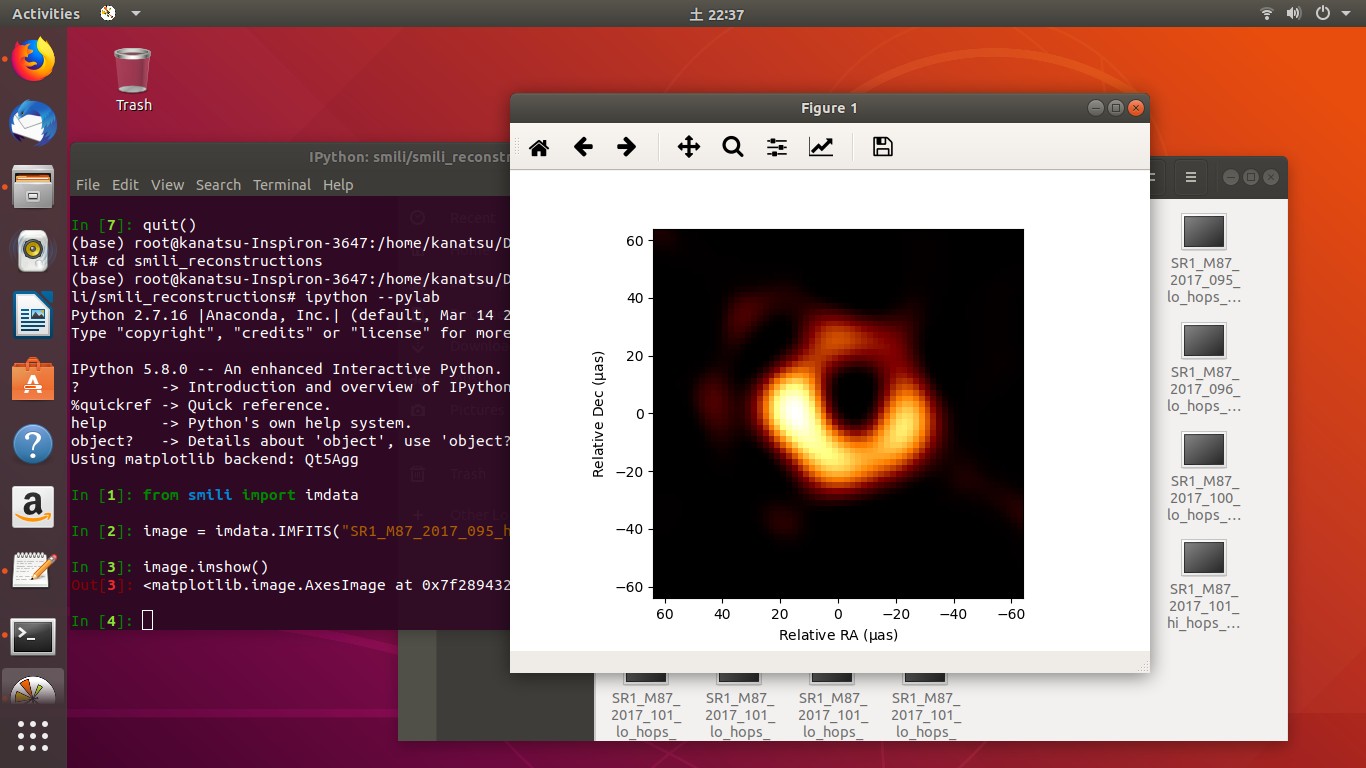Click the power icon in top bar
The height and width of the screenshot is (768, 1366).
(x=1322, y=14)
